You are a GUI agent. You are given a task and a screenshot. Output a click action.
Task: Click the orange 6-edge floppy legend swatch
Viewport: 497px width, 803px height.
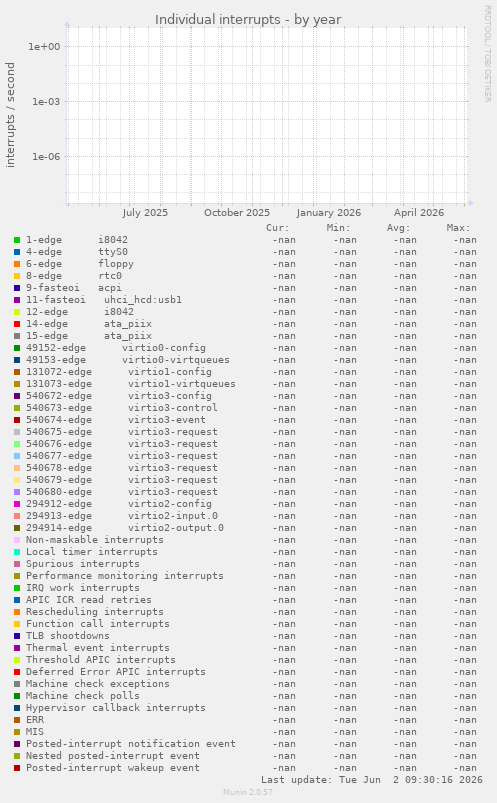tap(17, 264)
